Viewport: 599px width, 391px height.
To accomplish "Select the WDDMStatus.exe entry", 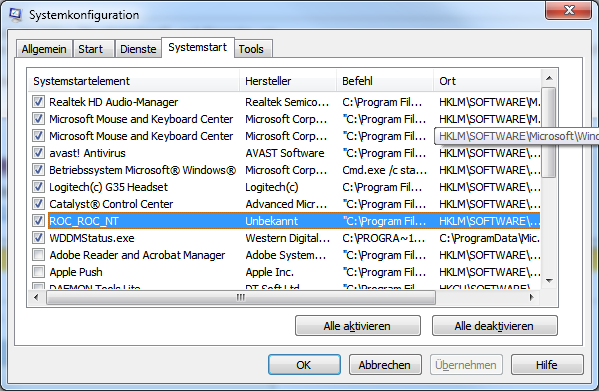I will (x=92, y=238).
